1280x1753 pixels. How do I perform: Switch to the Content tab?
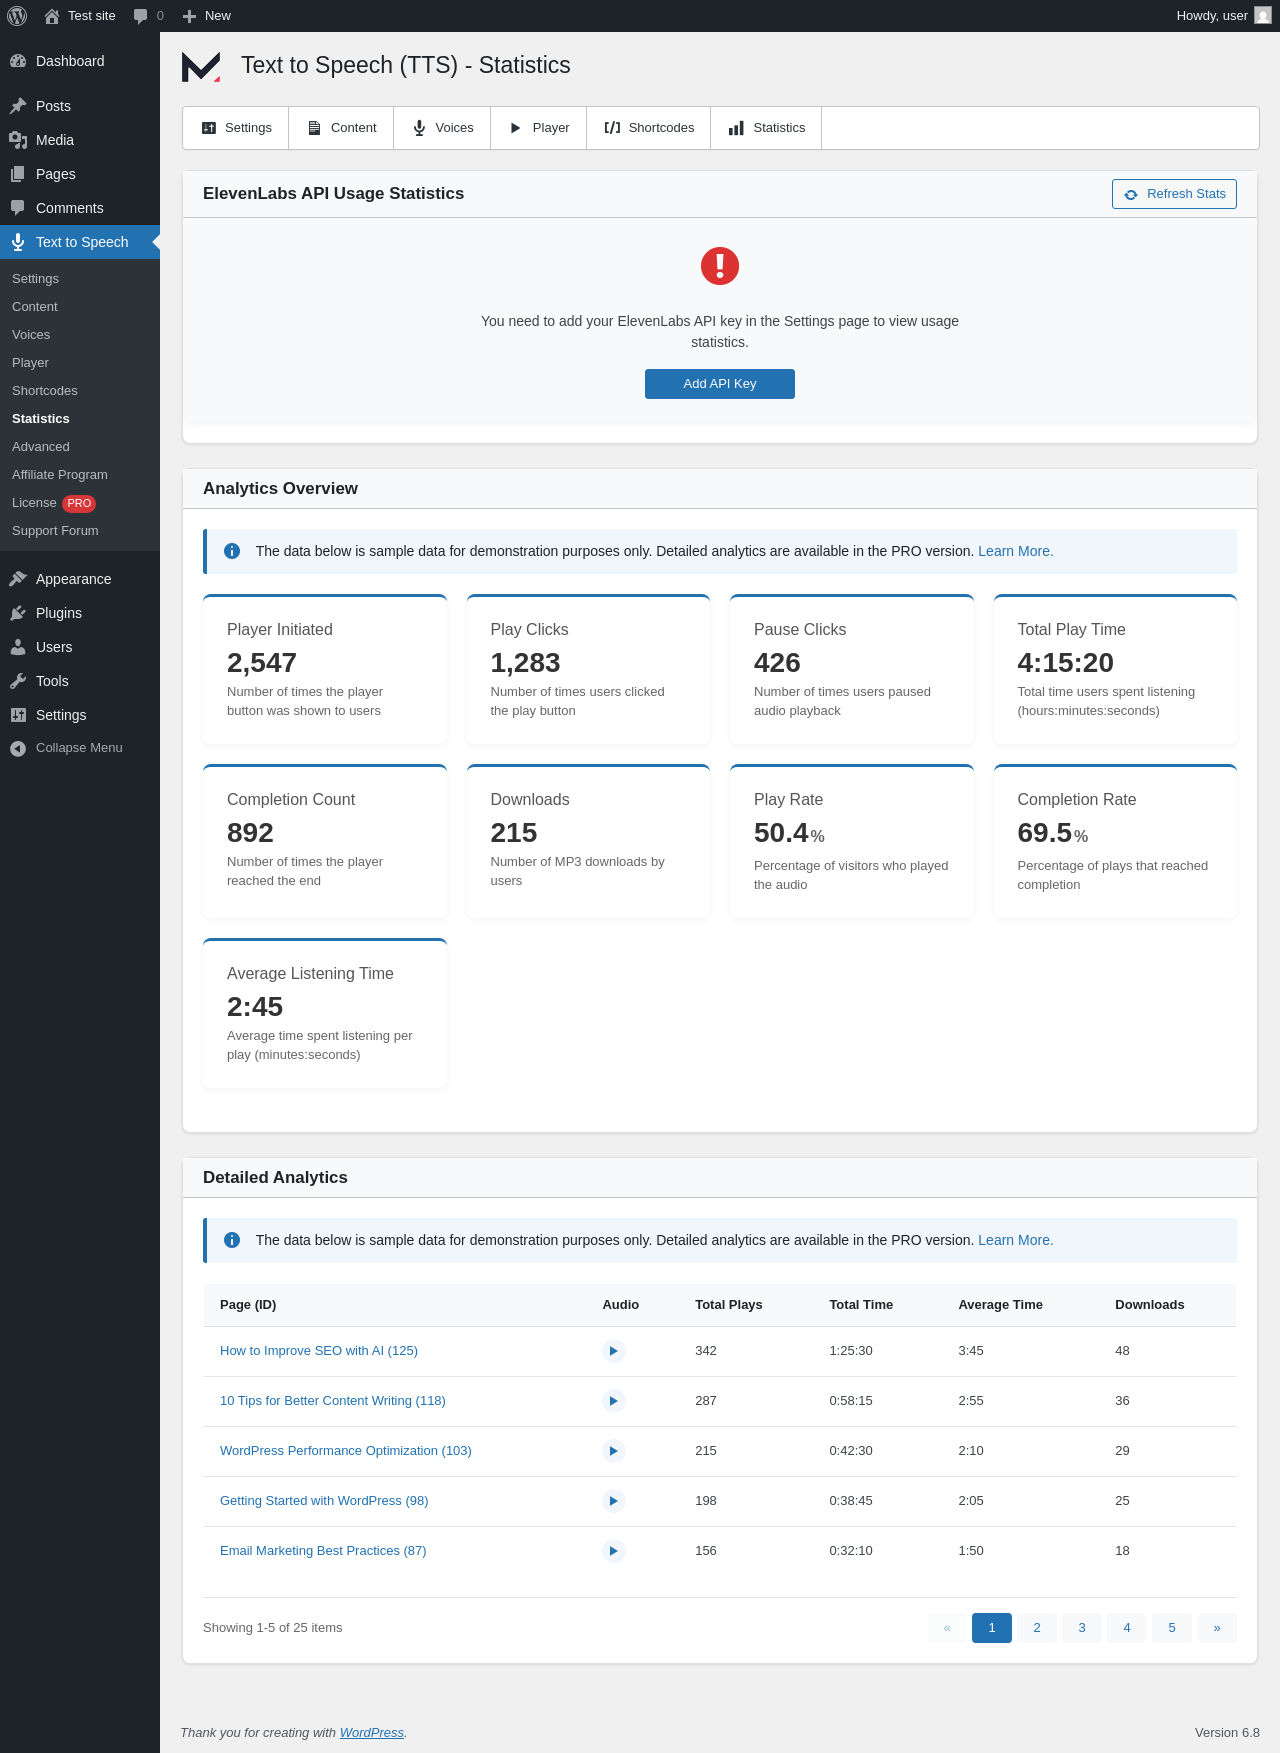pyautogui.click(x=341, y=128)
